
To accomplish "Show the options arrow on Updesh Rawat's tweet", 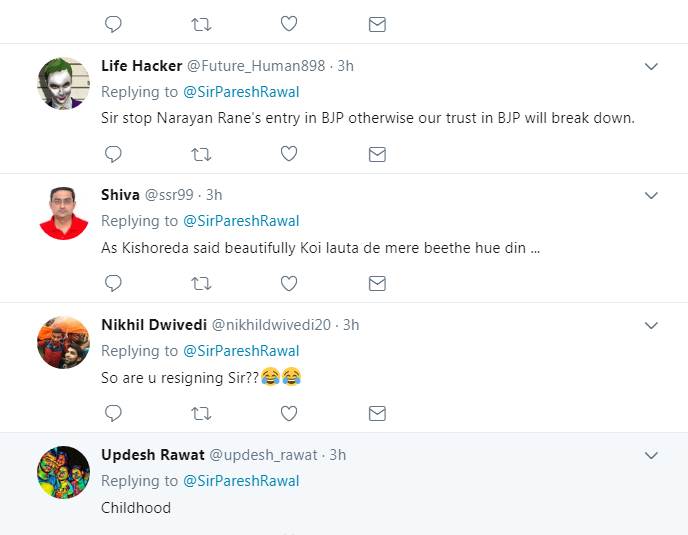I will pos(651,456).
